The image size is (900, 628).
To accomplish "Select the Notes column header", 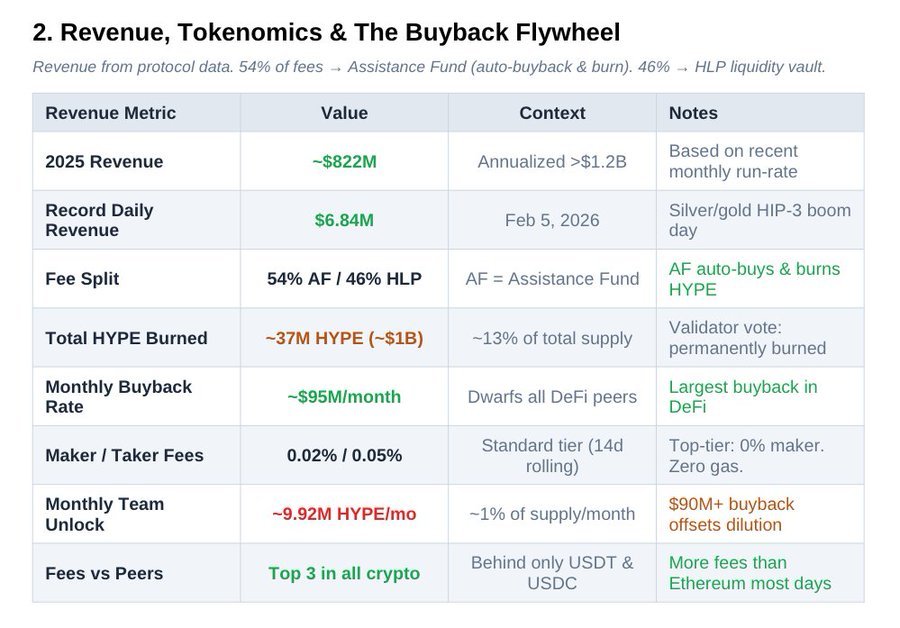I will 693,113.
